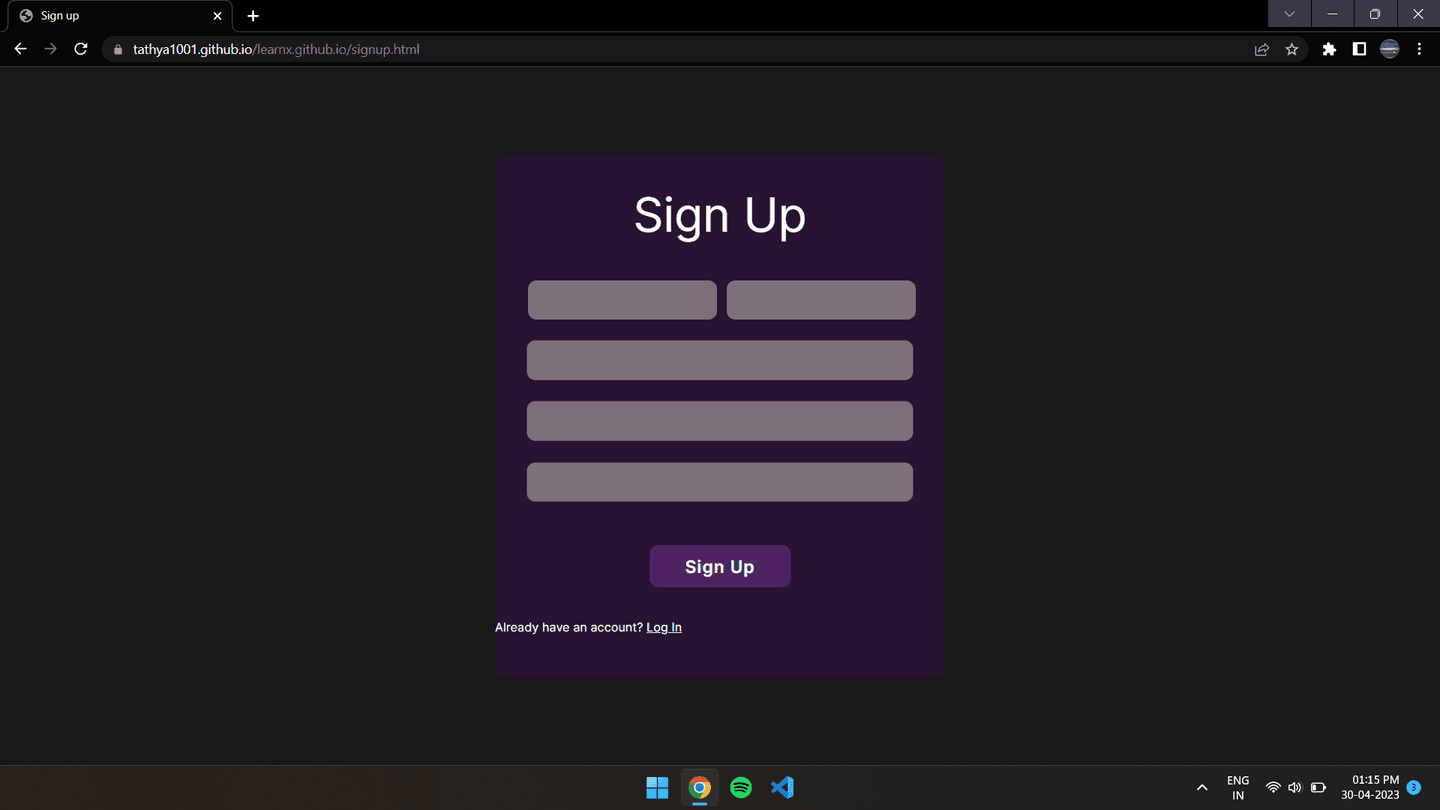Viewport: 1440px width, 810px height.
Task: Open the tab search dropdown arrow
Action: [x=1289, y=14]
